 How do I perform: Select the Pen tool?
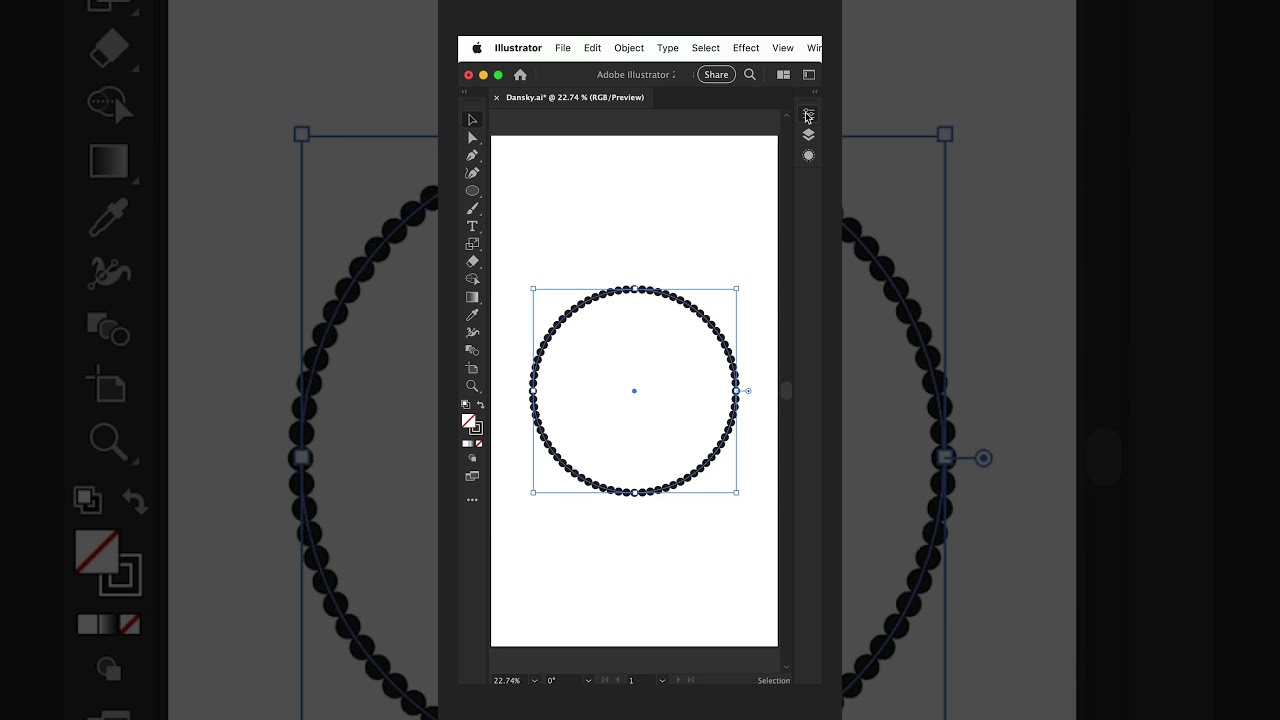(472, 155)
